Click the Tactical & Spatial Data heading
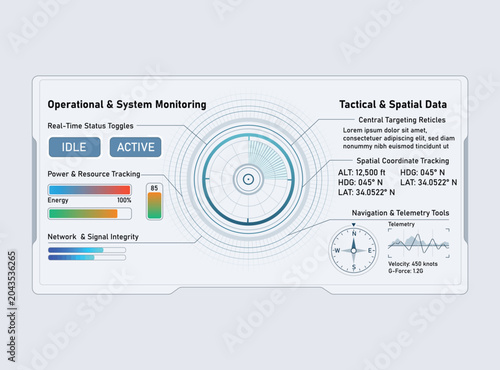This screenshot has width=500, height=370. (x=393, y=104)
